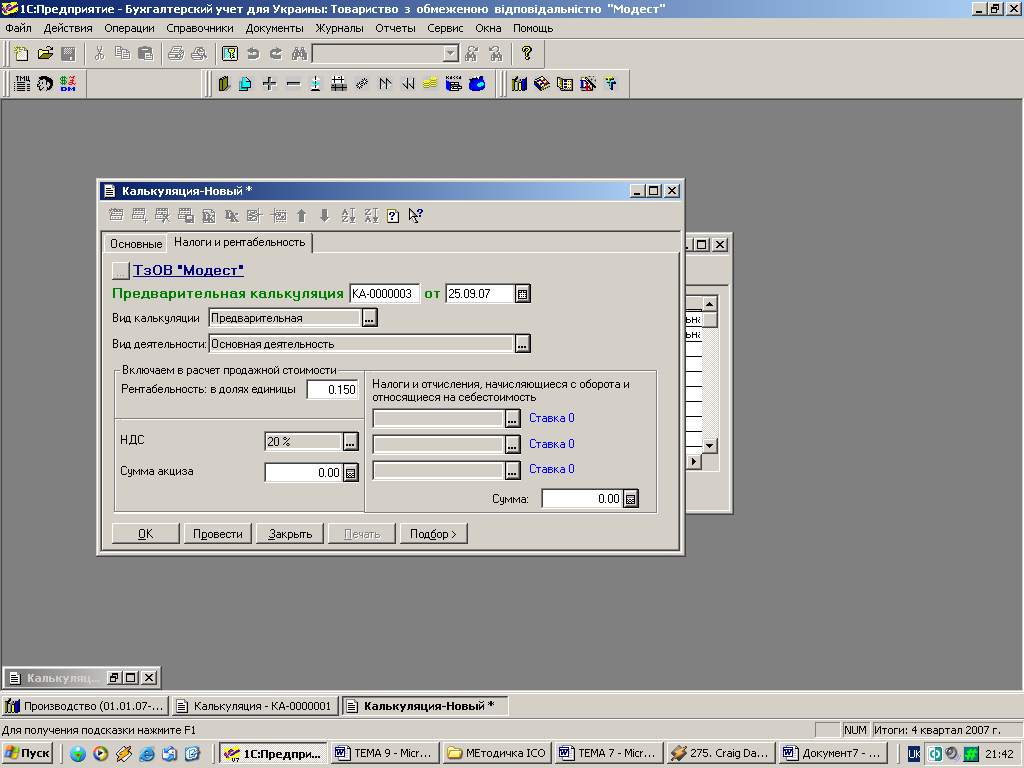Screen dimensions: 1024x768
Task: Click the OK button
Action: (x=146, y=534)
